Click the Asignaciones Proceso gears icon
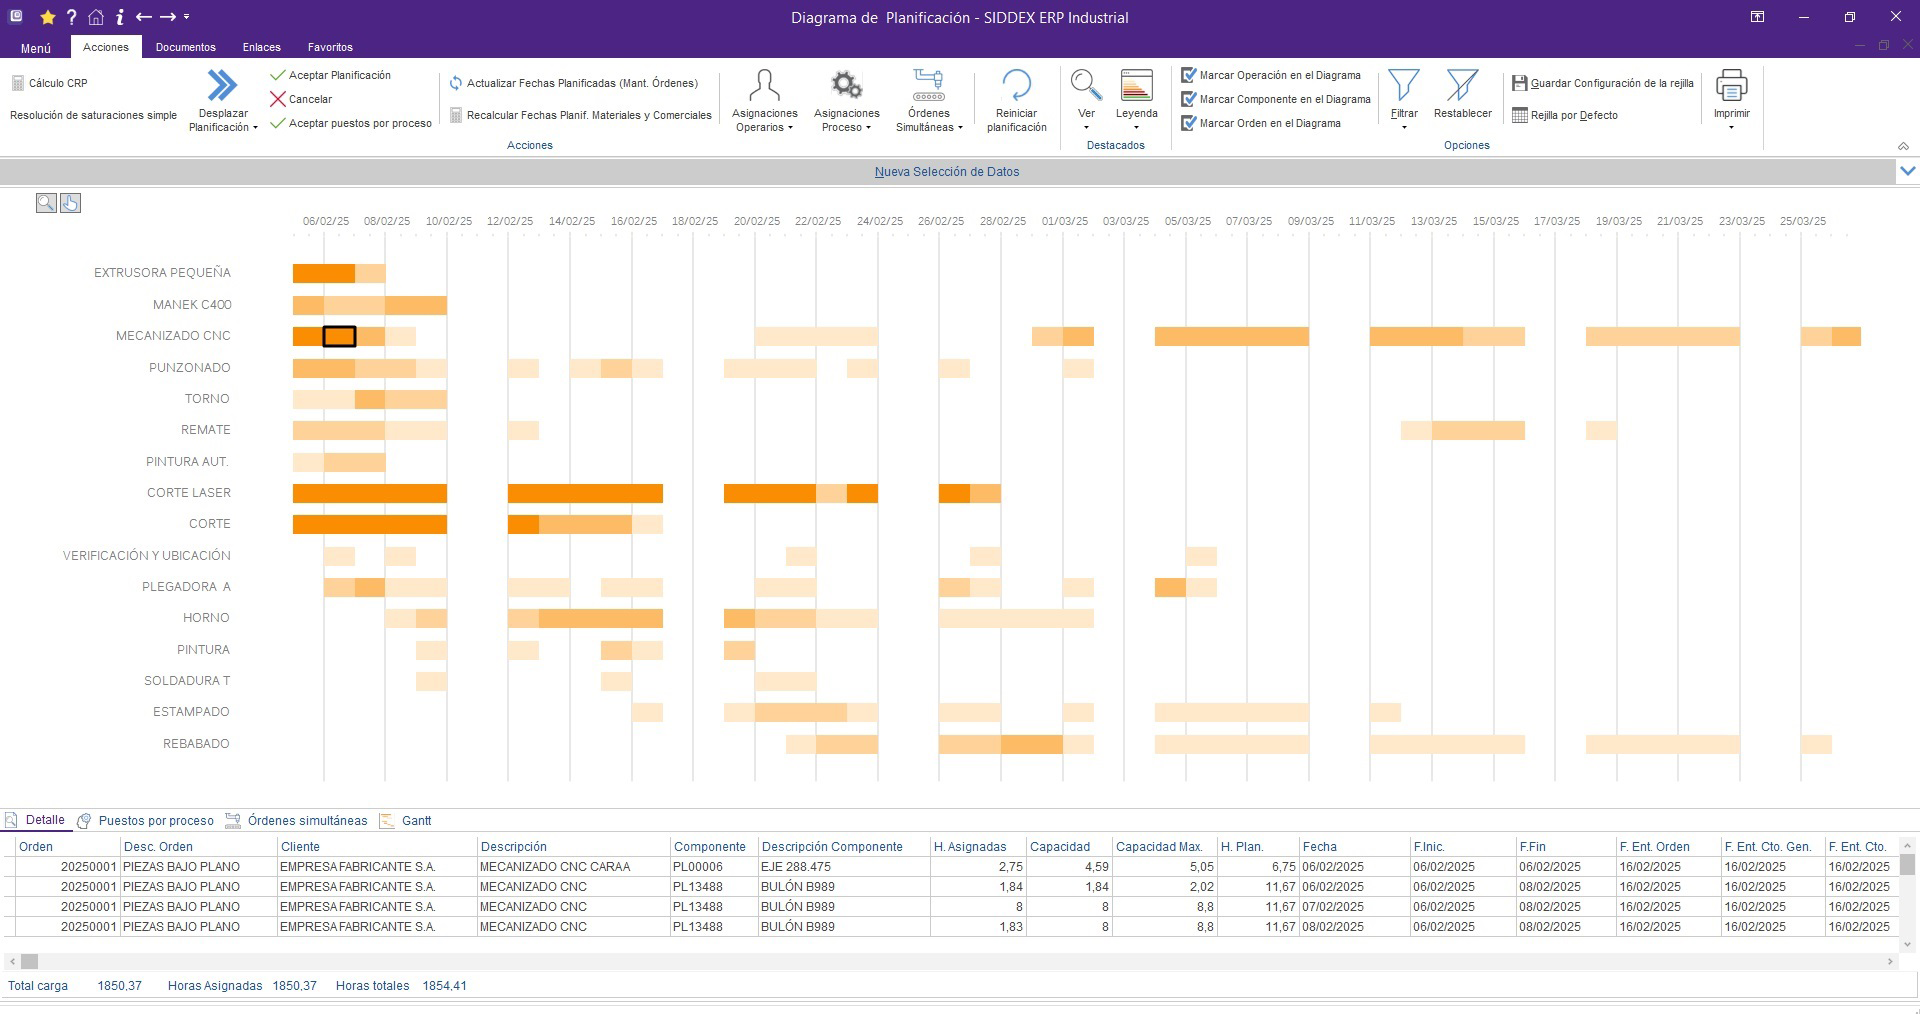The width and height of the screenshot is (1920, 1014). [x=846, y=86]
